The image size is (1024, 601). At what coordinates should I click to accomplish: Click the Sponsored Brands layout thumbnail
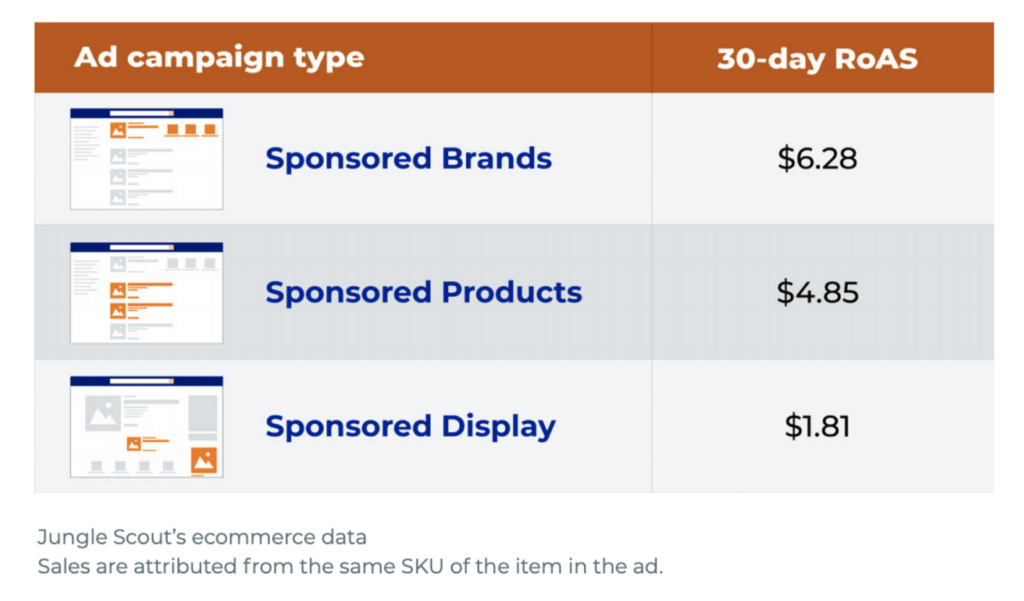click(146, 159)
